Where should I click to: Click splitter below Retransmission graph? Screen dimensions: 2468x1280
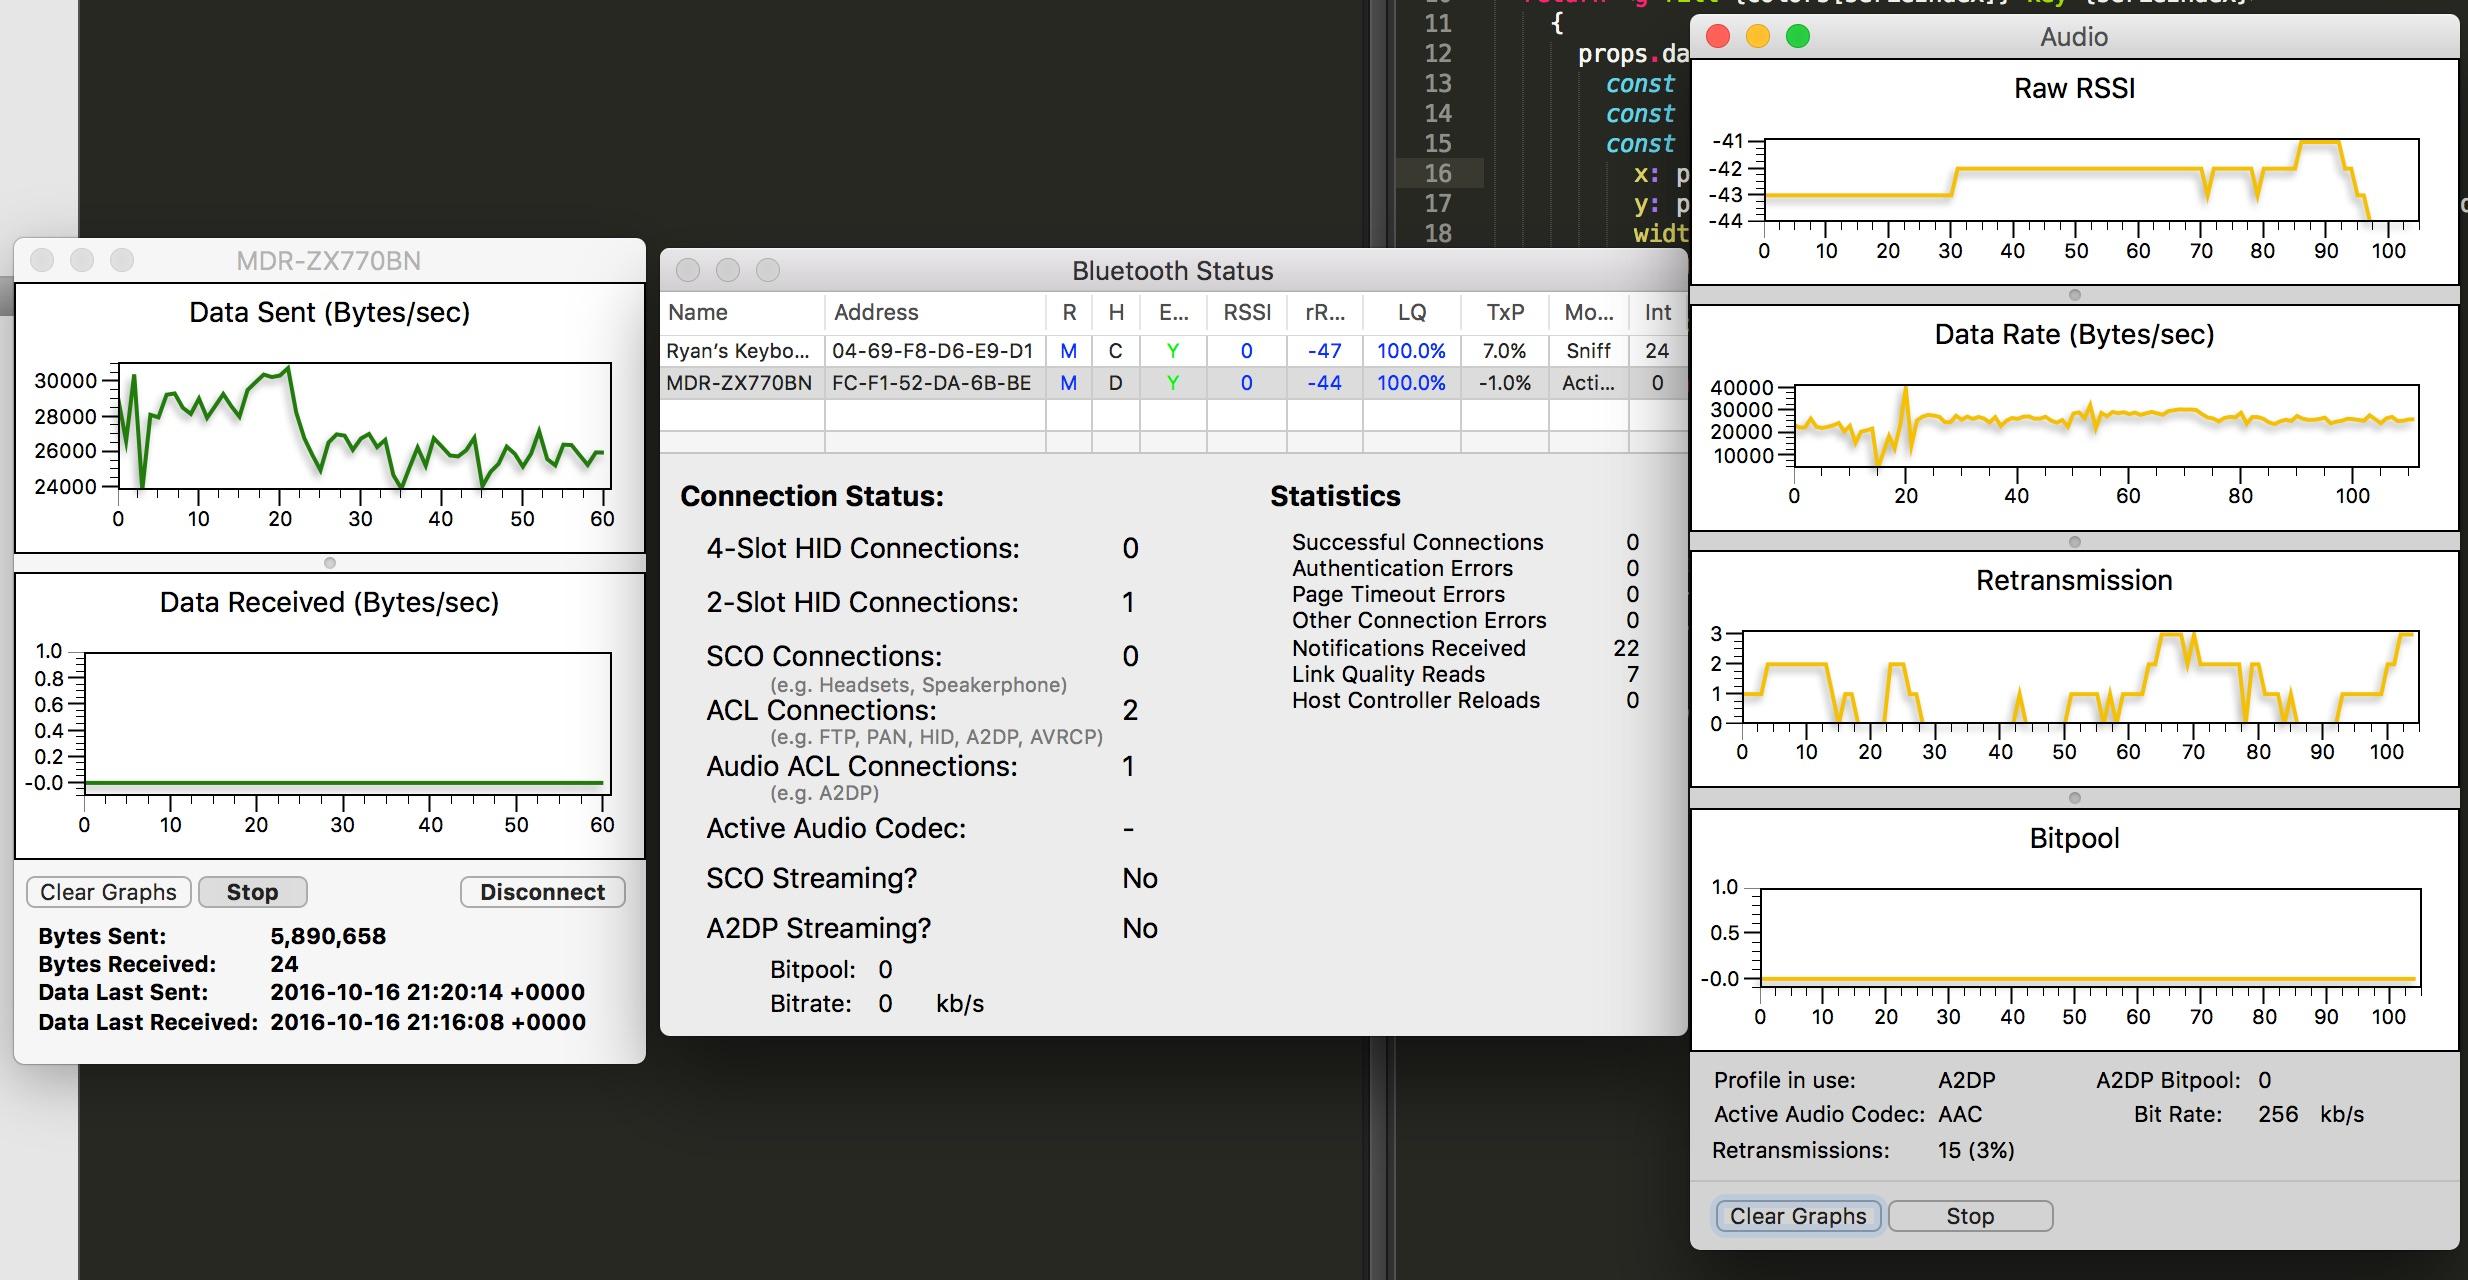point(2075,798)
